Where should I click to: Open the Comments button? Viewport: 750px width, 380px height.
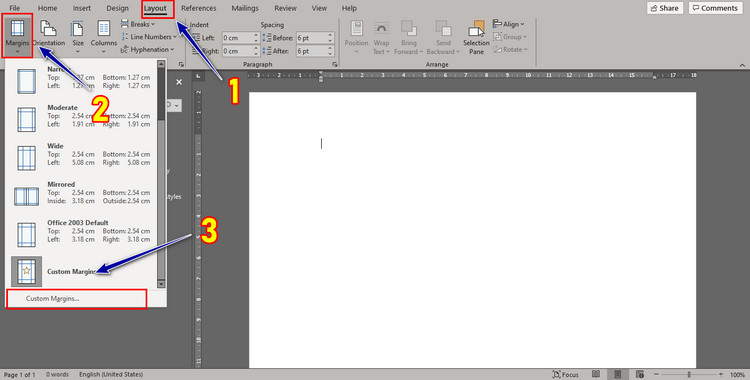coord(715,8)
